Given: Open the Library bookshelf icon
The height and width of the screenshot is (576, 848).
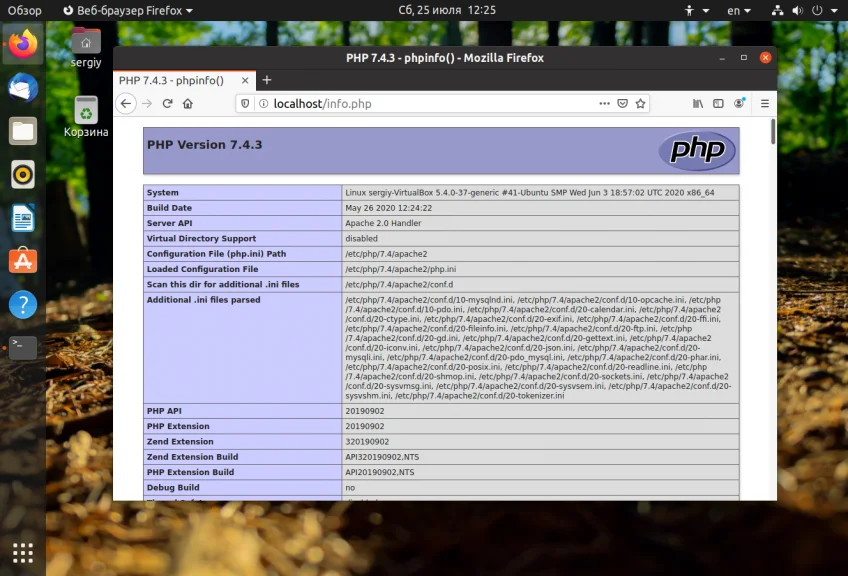Looking at the screenshot, I should click(698, 103).
